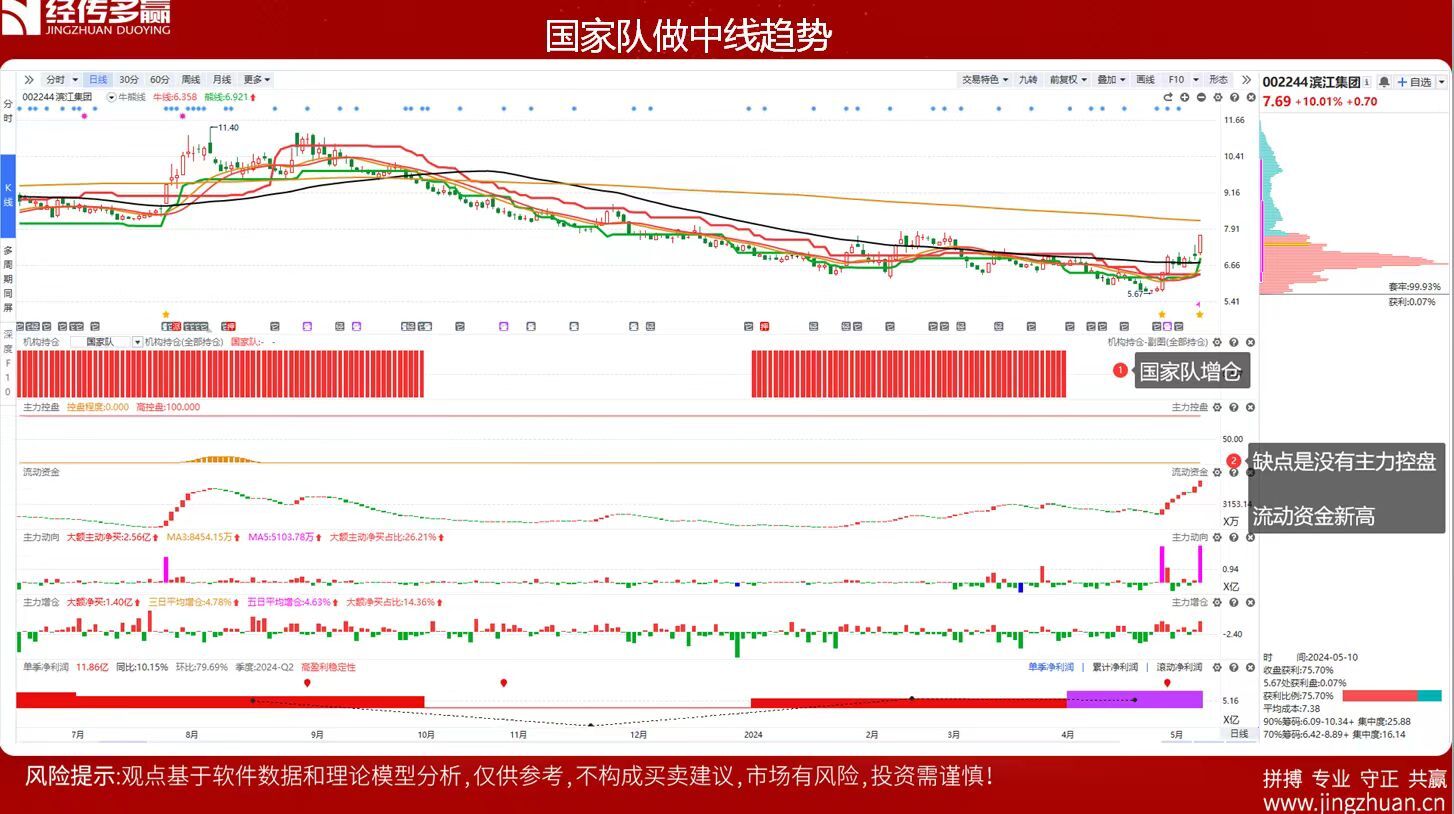Select the 60分 period tab
Screen dimensions: 1454x814
click(x=160, y=79)
